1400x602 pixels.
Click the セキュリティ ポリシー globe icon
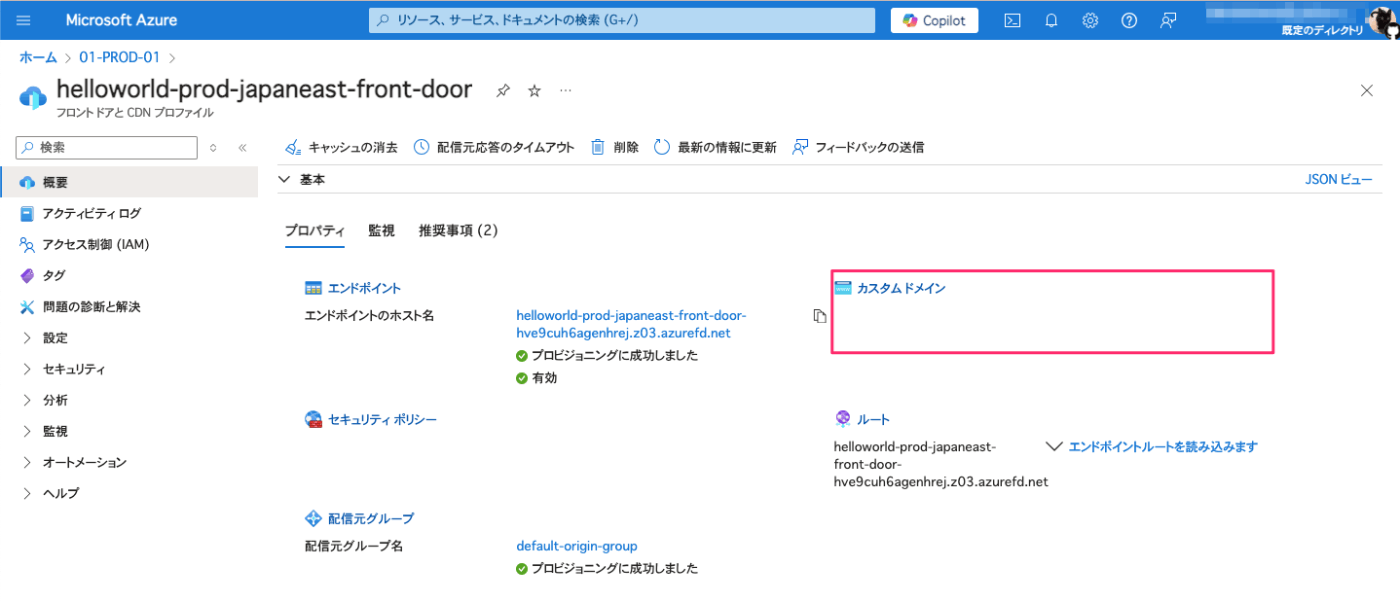click(x=313, y=419)
